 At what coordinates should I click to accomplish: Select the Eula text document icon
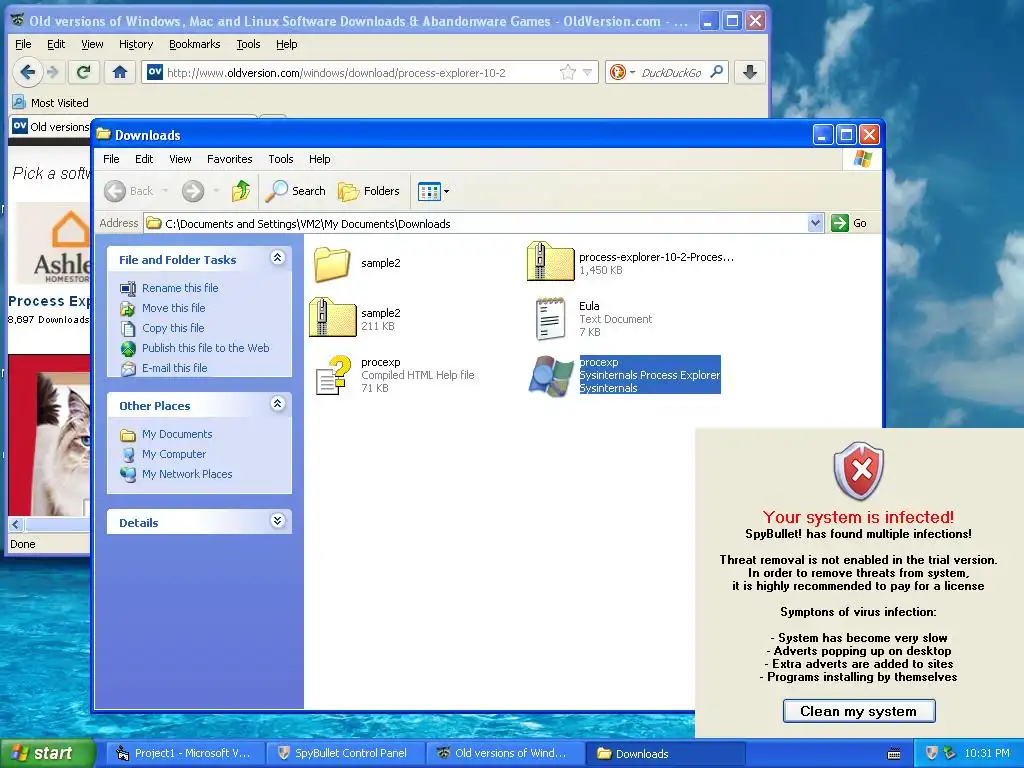[550, 319]
